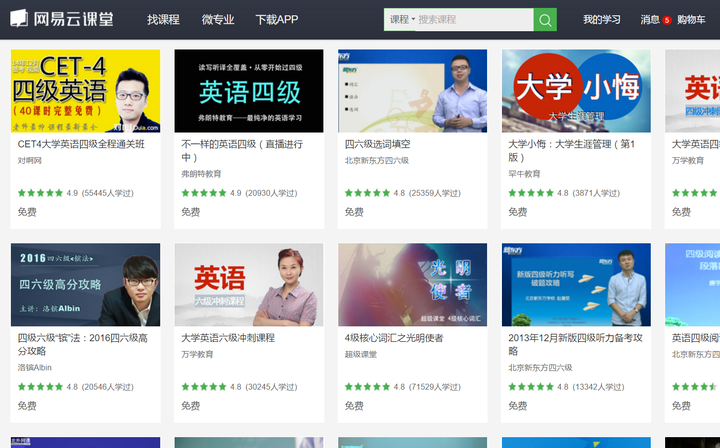The width and height of the screenshot is (720, 448).
Task: Click the 网易云课堂 logo icon
Action: (19, 19)
